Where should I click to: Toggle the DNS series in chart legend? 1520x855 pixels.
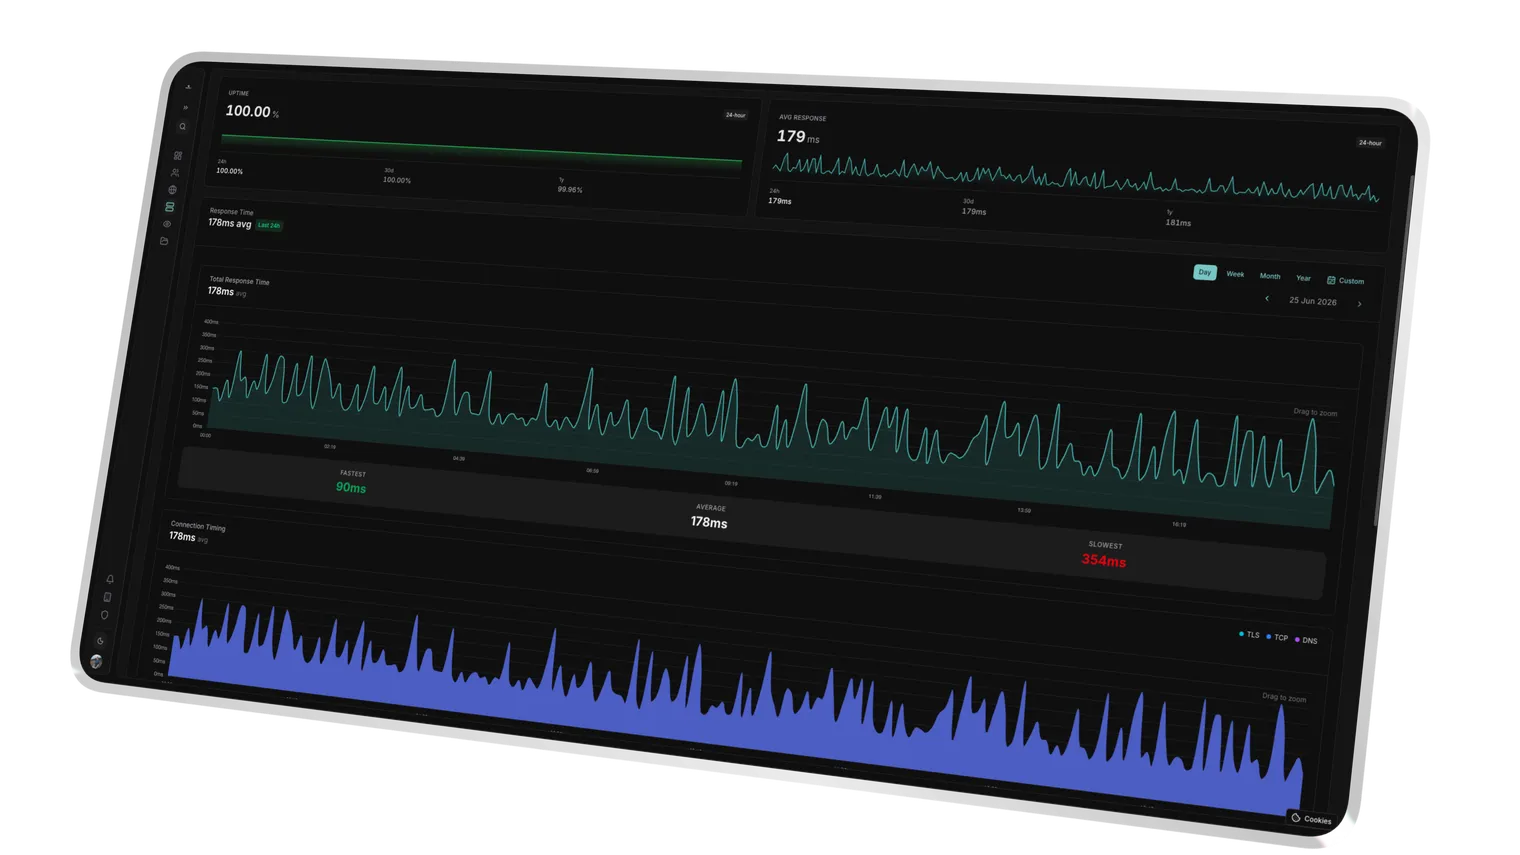click(x=1306, y=640)
